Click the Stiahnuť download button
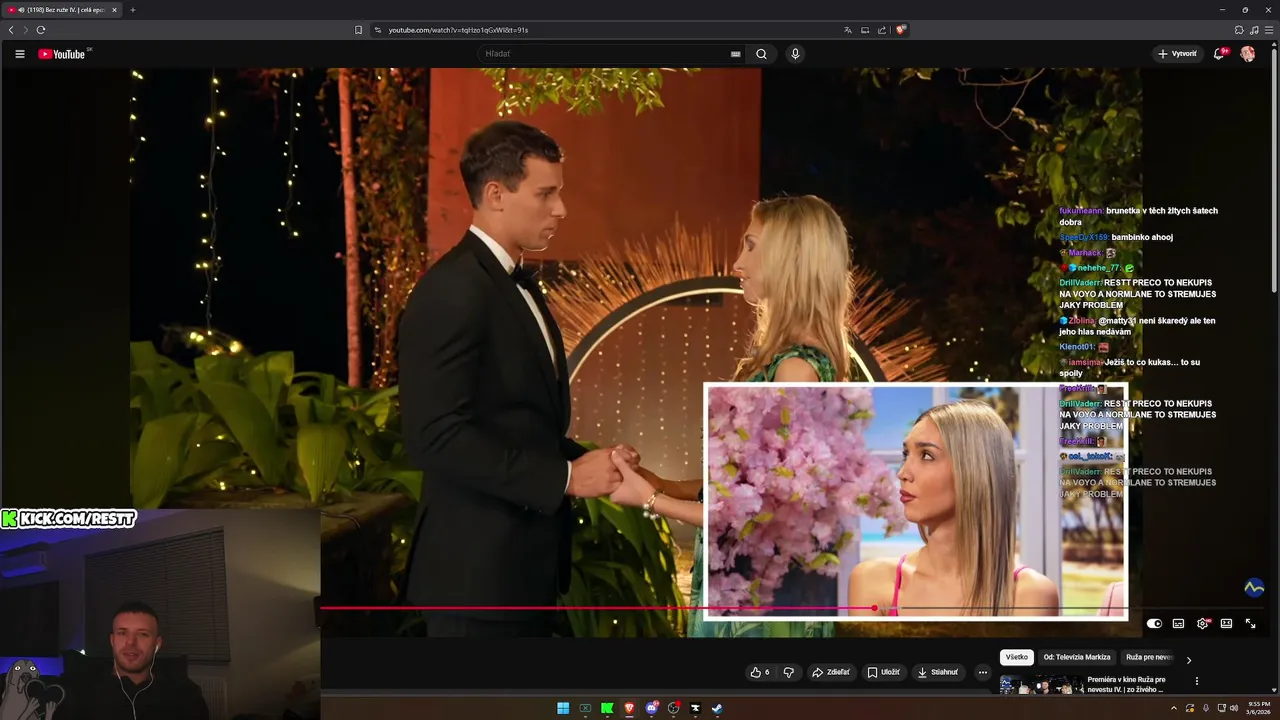The image size is (1280, 720). pyautogui.click(x=938, y=672)
